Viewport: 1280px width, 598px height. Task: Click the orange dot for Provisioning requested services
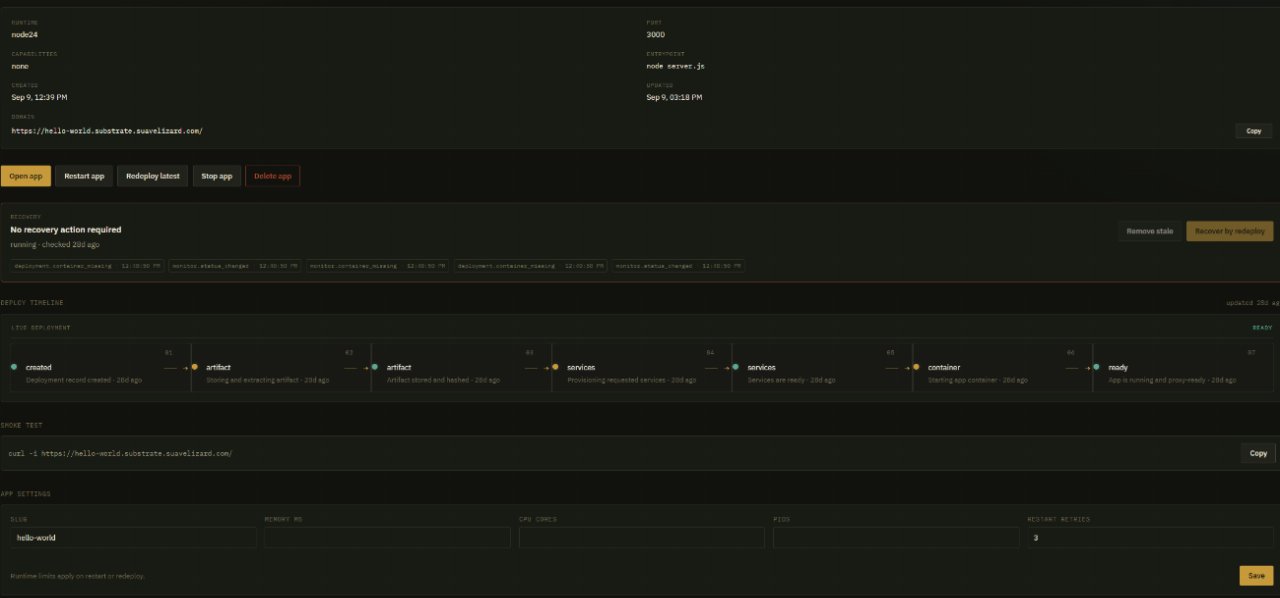[555, 367]
